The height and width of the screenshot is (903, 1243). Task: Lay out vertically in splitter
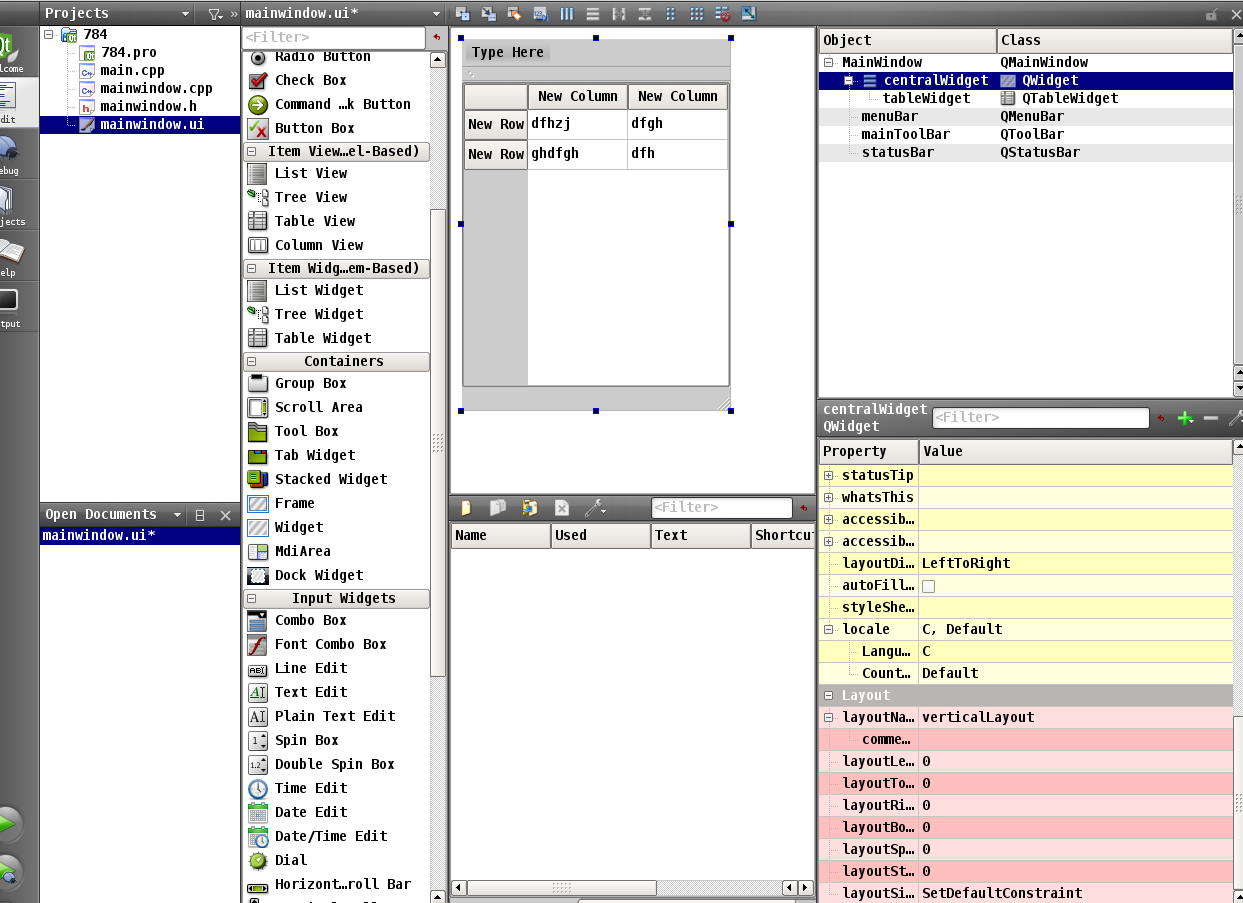tap(645, 14)
